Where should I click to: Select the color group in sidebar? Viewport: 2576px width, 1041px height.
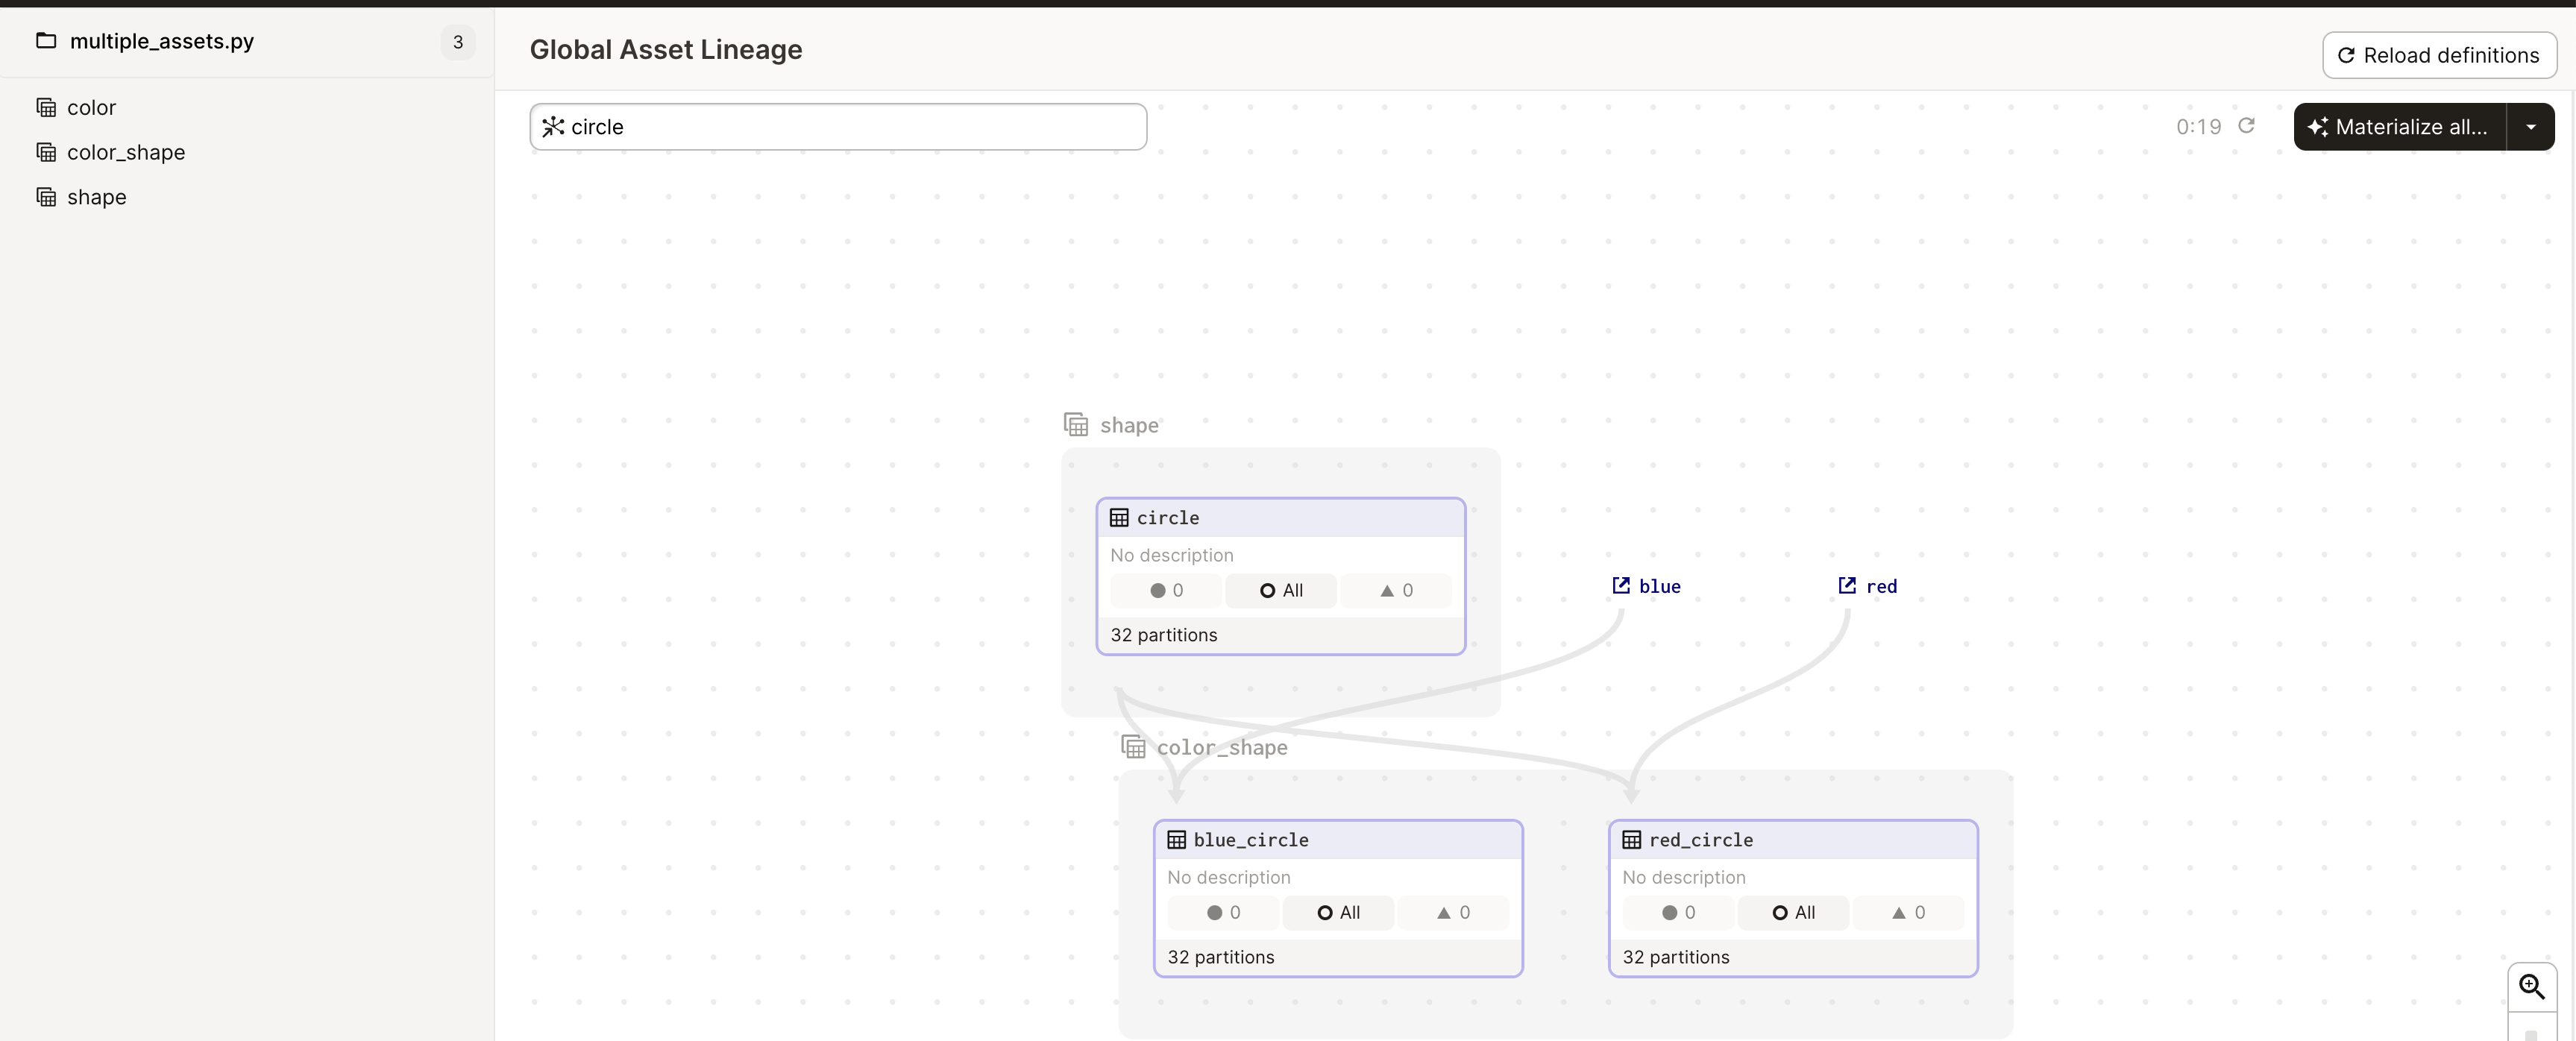coord(91,108)
